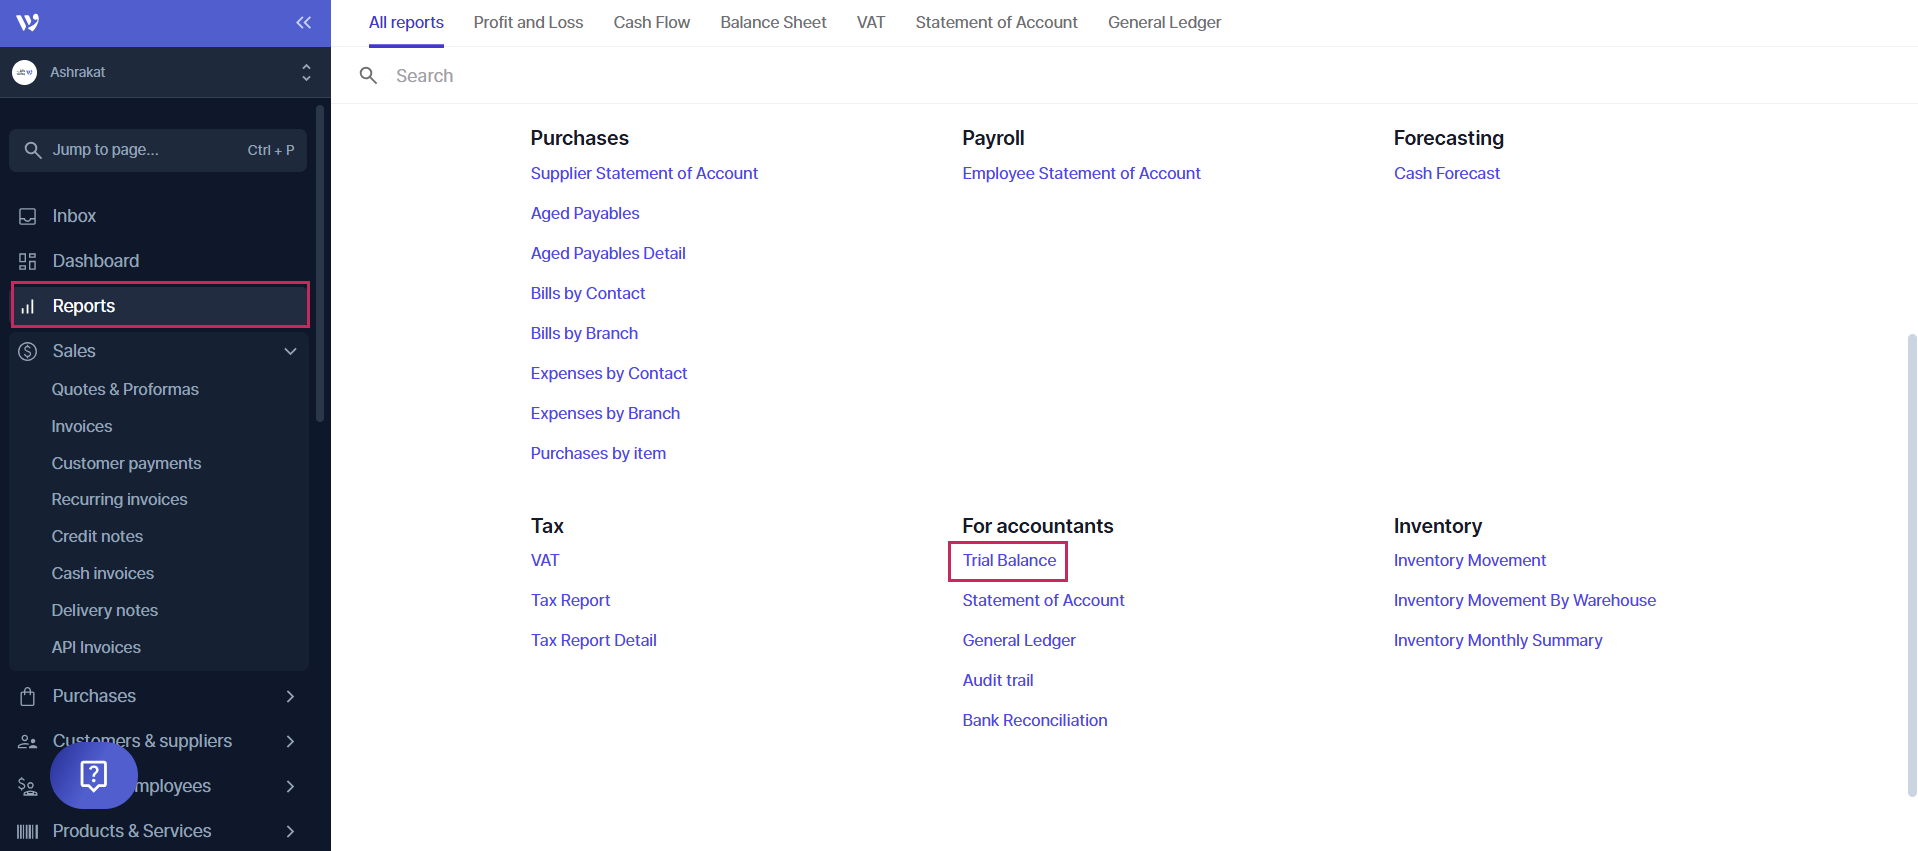The height and width of the screenshot is (851, 1918).
Task: Collapse the Sales menu section
Action: coord(290,351)
